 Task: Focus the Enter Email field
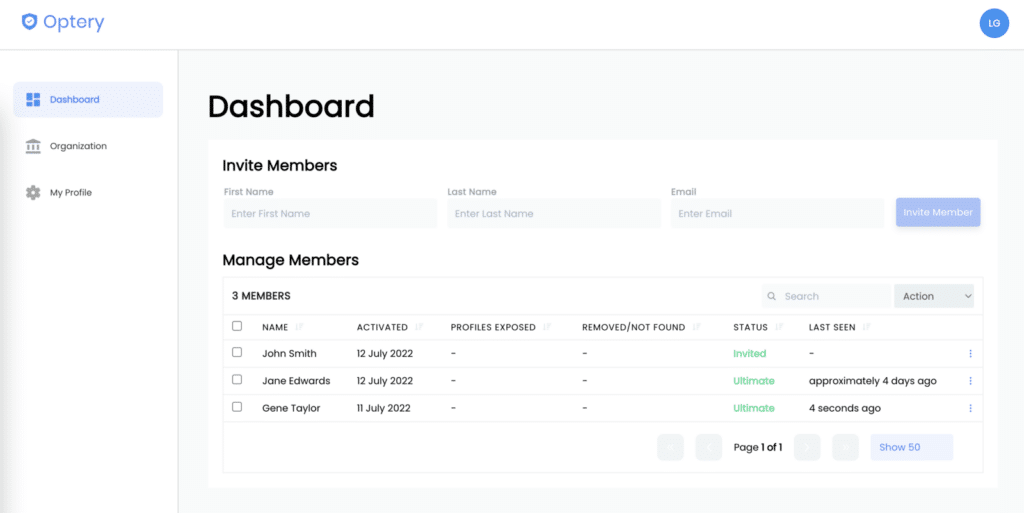pyautogui.click(x=778, y=213)
